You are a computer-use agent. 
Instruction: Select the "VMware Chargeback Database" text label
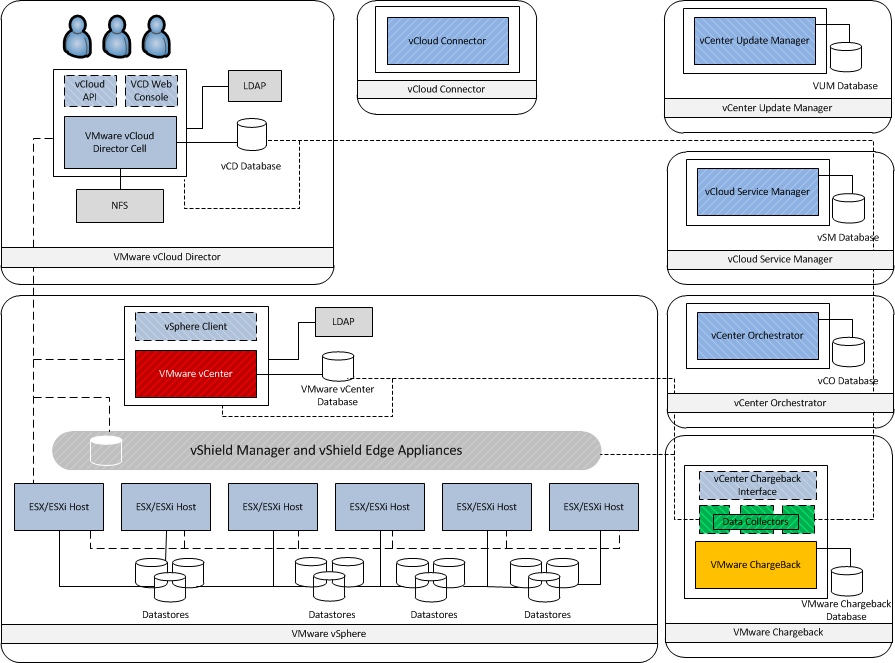pyautogui.click(x=846, y=611)
